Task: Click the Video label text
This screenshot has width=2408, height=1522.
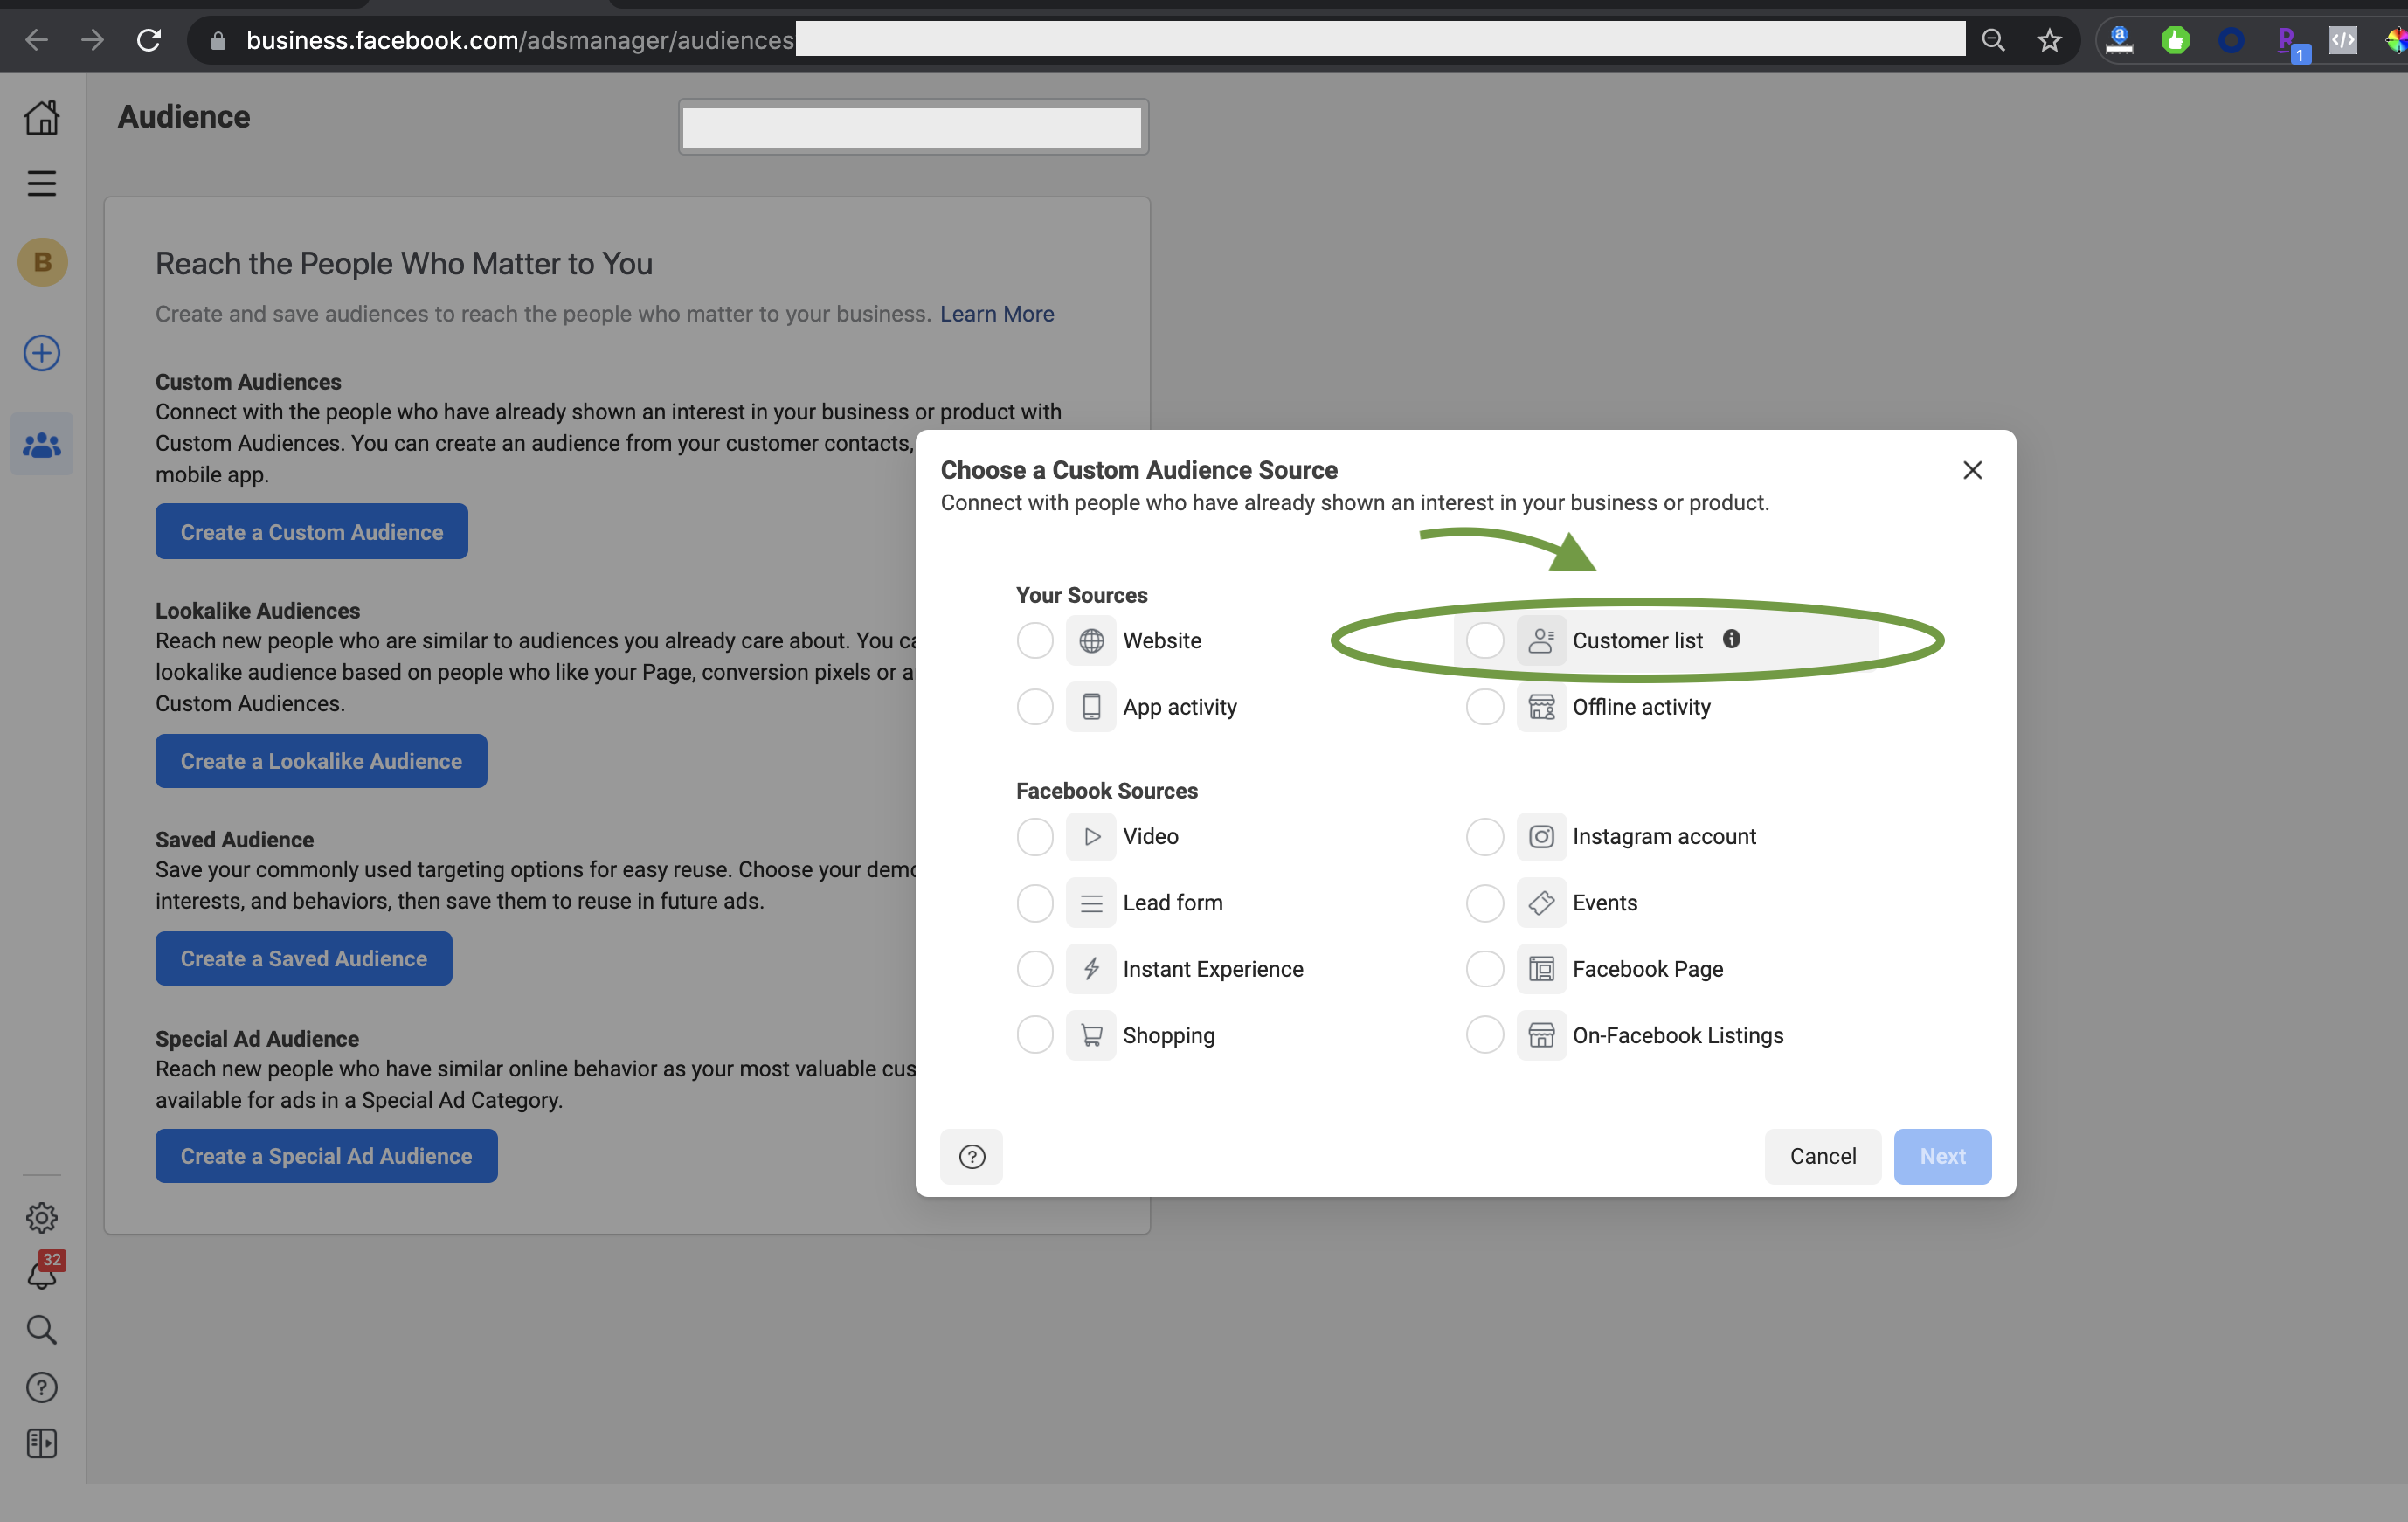Action: [1150, 836]
